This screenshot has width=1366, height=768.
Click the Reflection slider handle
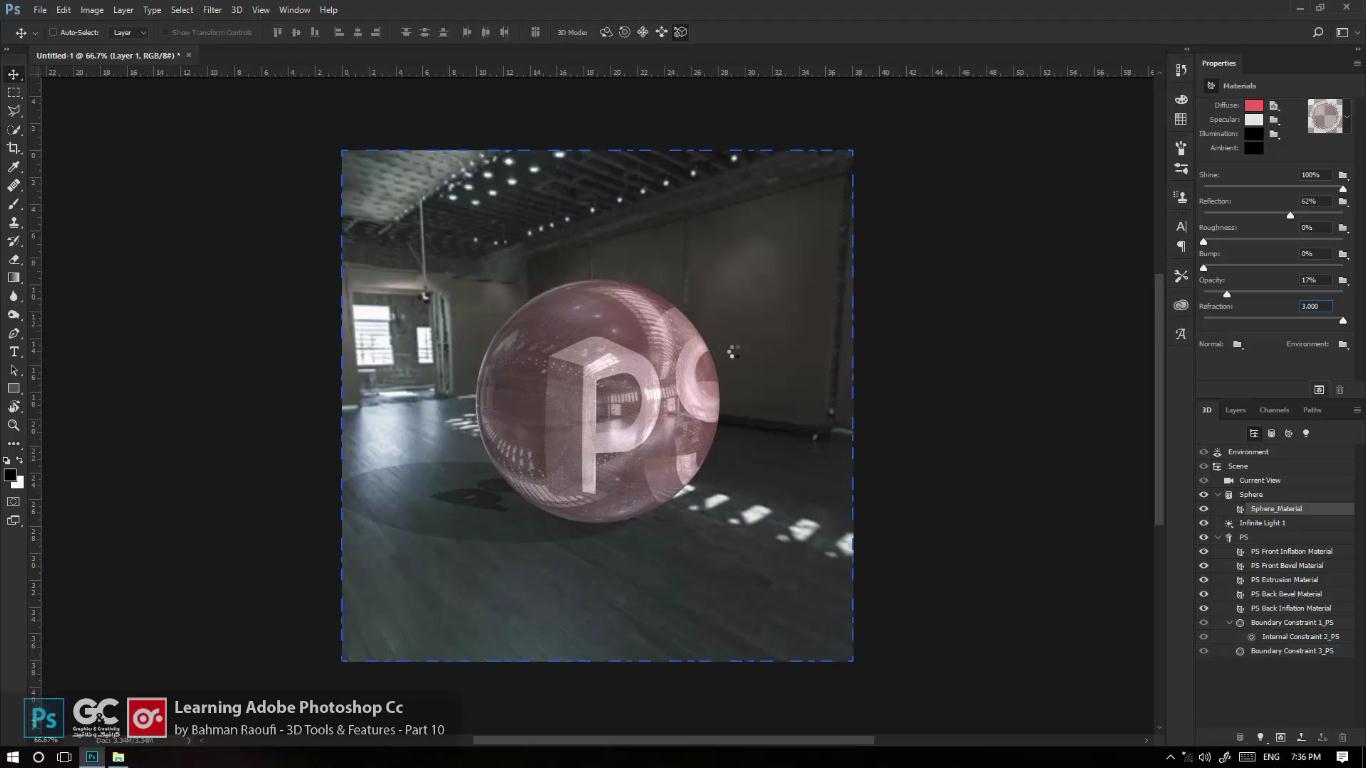(x=1290, y=215)
